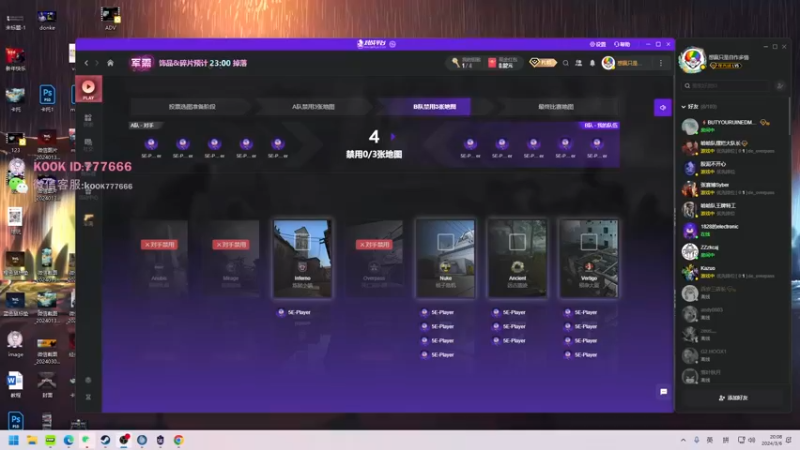Click the user avatar in top bar
The height and width of the screenshot is (450, 800).
point(608,63)
